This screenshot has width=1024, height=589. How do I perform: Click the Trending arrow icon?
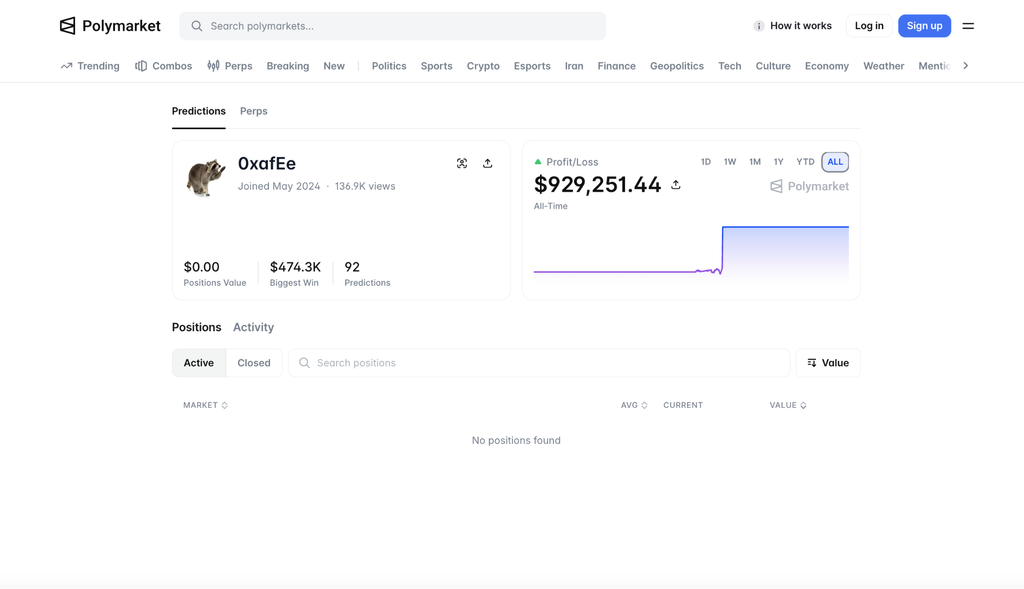click(66, 66)
